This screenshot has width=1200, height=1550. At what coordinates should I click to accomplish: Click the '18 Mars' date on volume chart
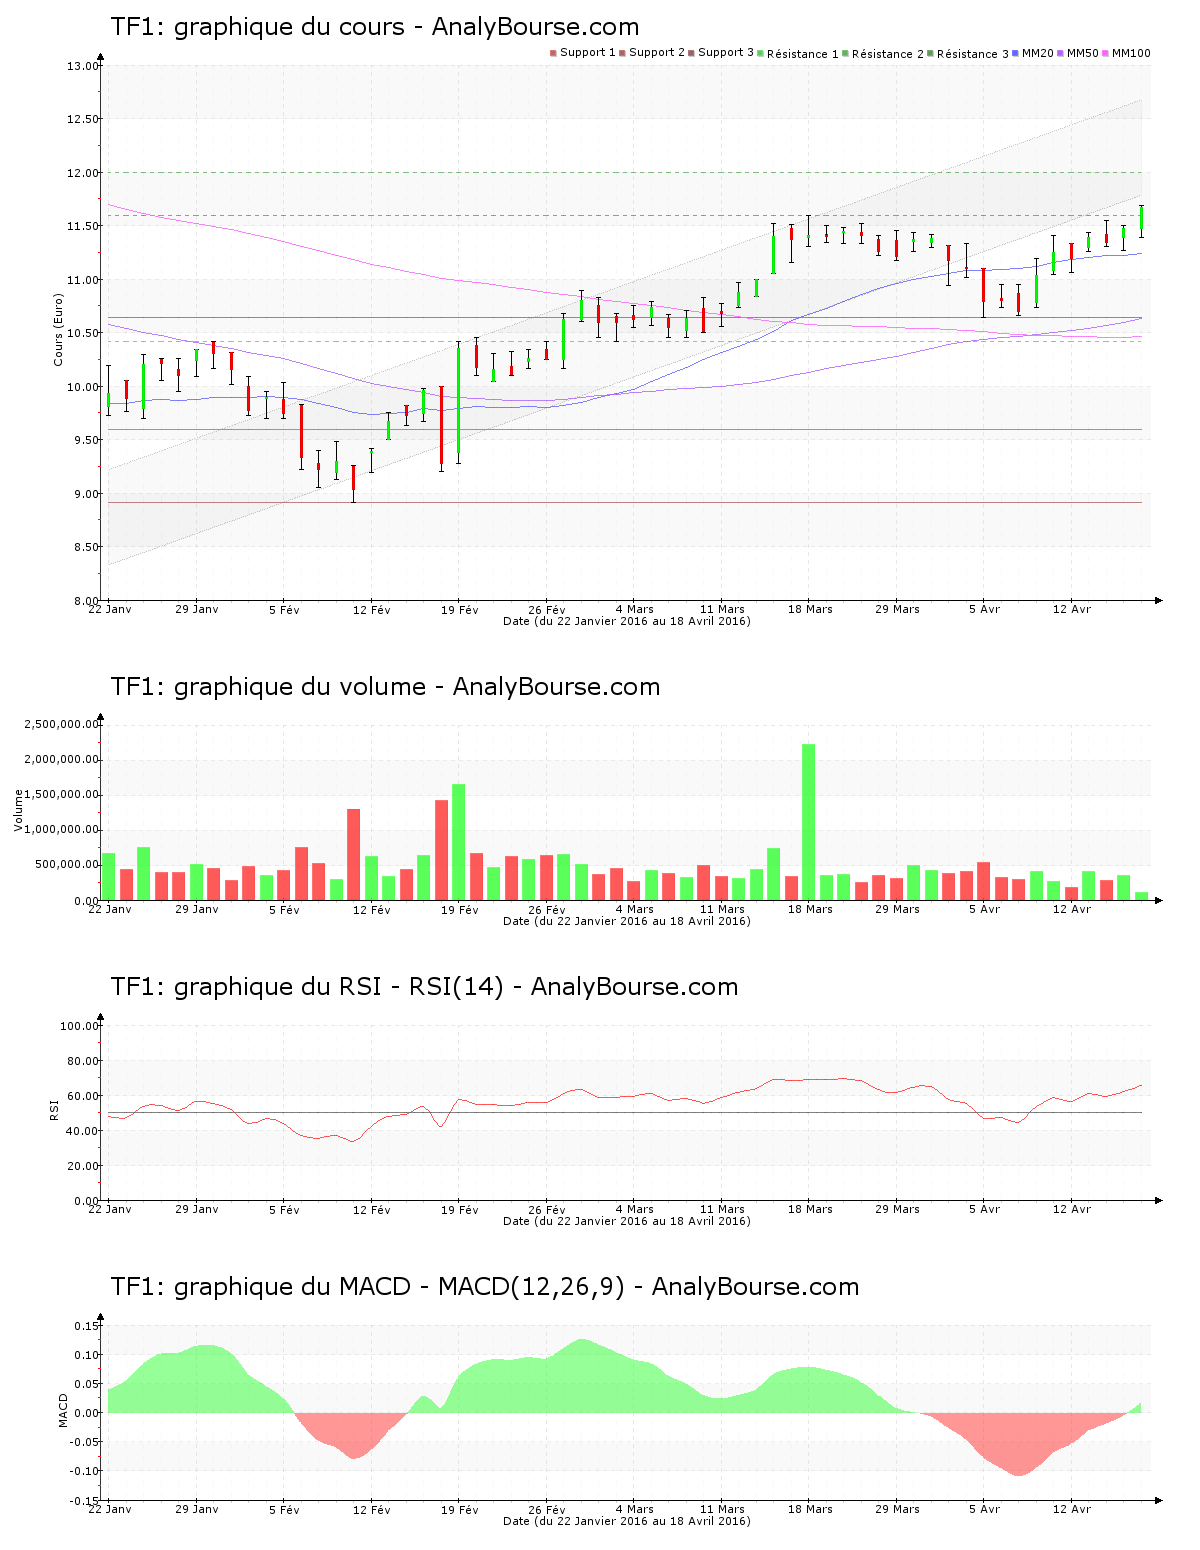coord(810,909)
